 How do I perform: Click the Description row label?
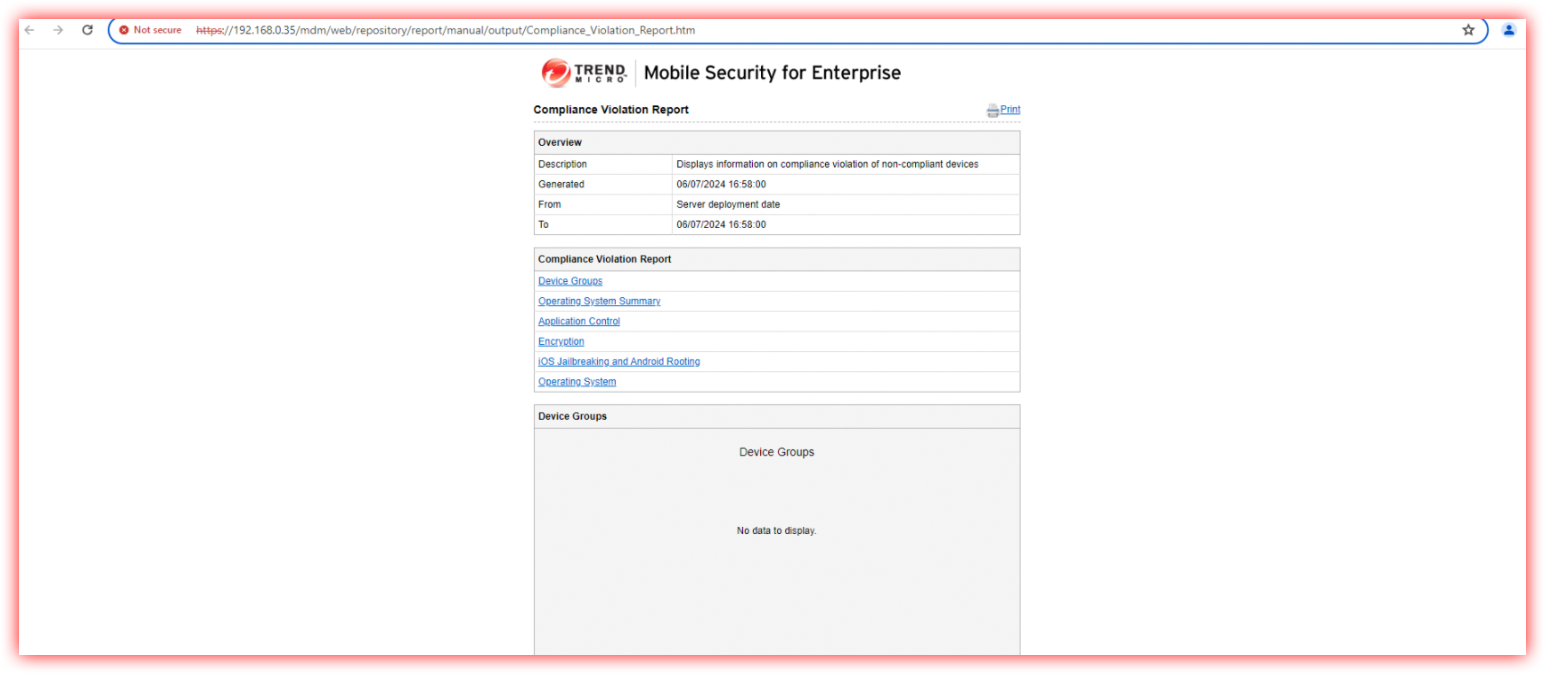tap(563, 164)
